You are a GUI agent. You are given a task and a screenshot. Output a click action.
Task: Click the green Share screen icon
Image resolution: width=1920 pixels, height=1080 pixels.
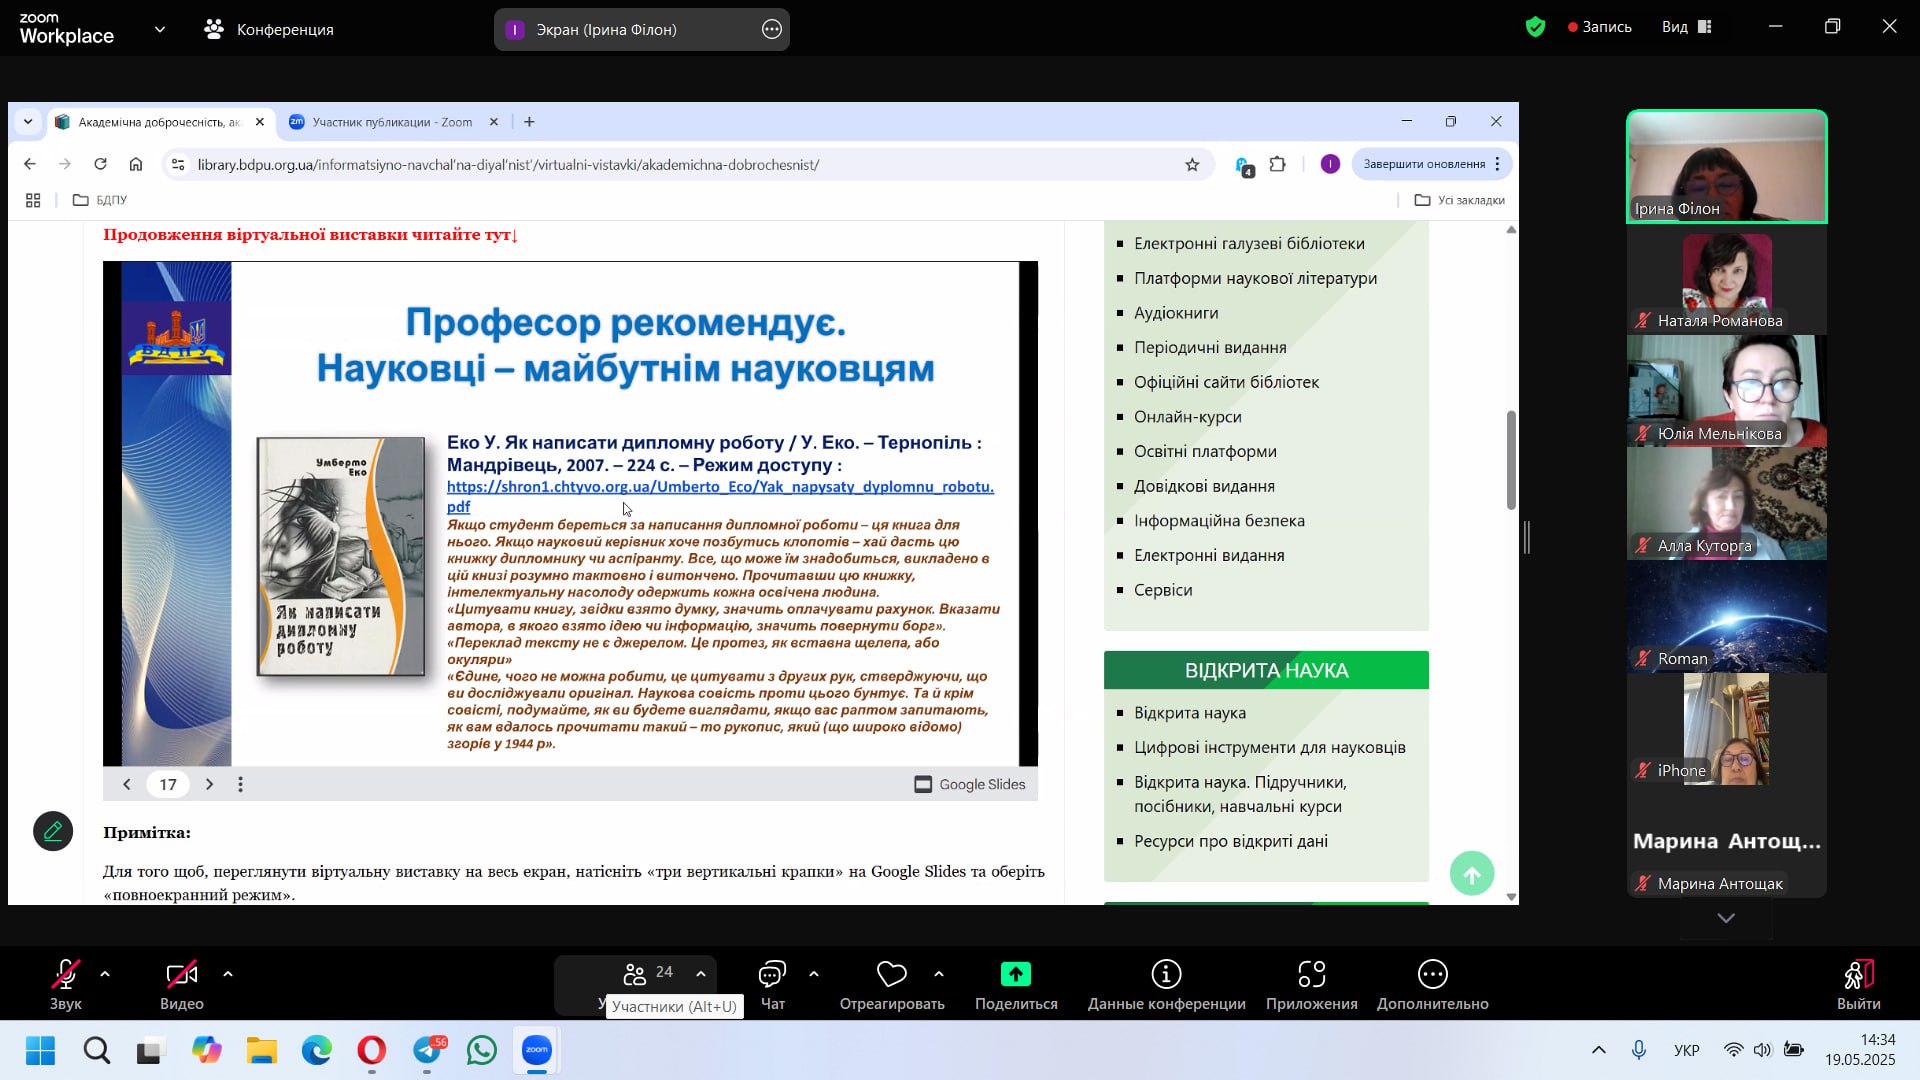click(x=1015, y=975)
